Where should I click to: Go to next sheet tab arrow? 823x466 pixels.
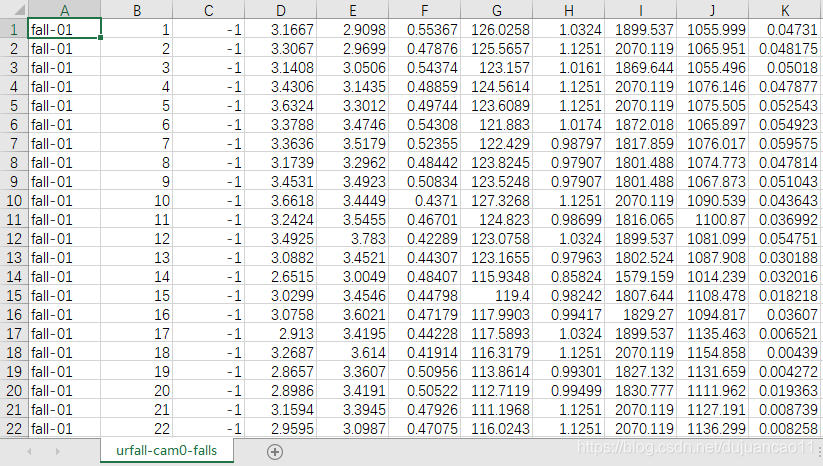(x=58, y=451)
